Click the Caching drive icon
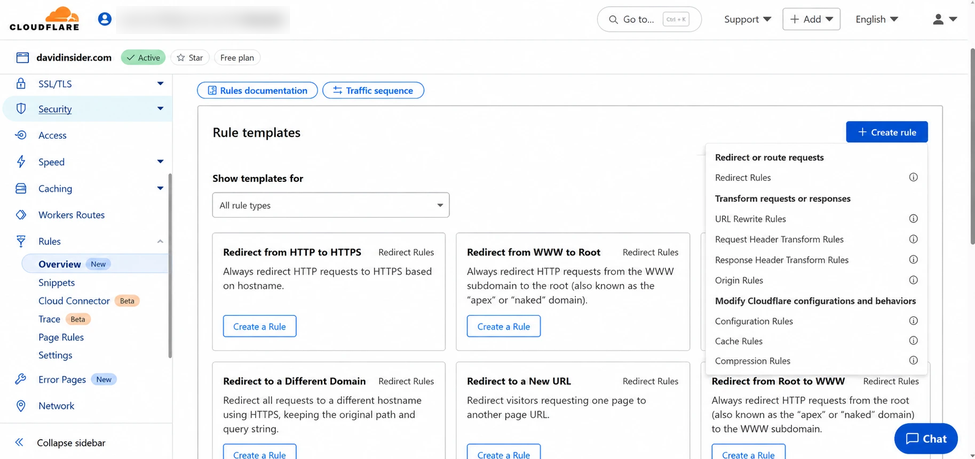The image size is (975, 459). (21, 188)
